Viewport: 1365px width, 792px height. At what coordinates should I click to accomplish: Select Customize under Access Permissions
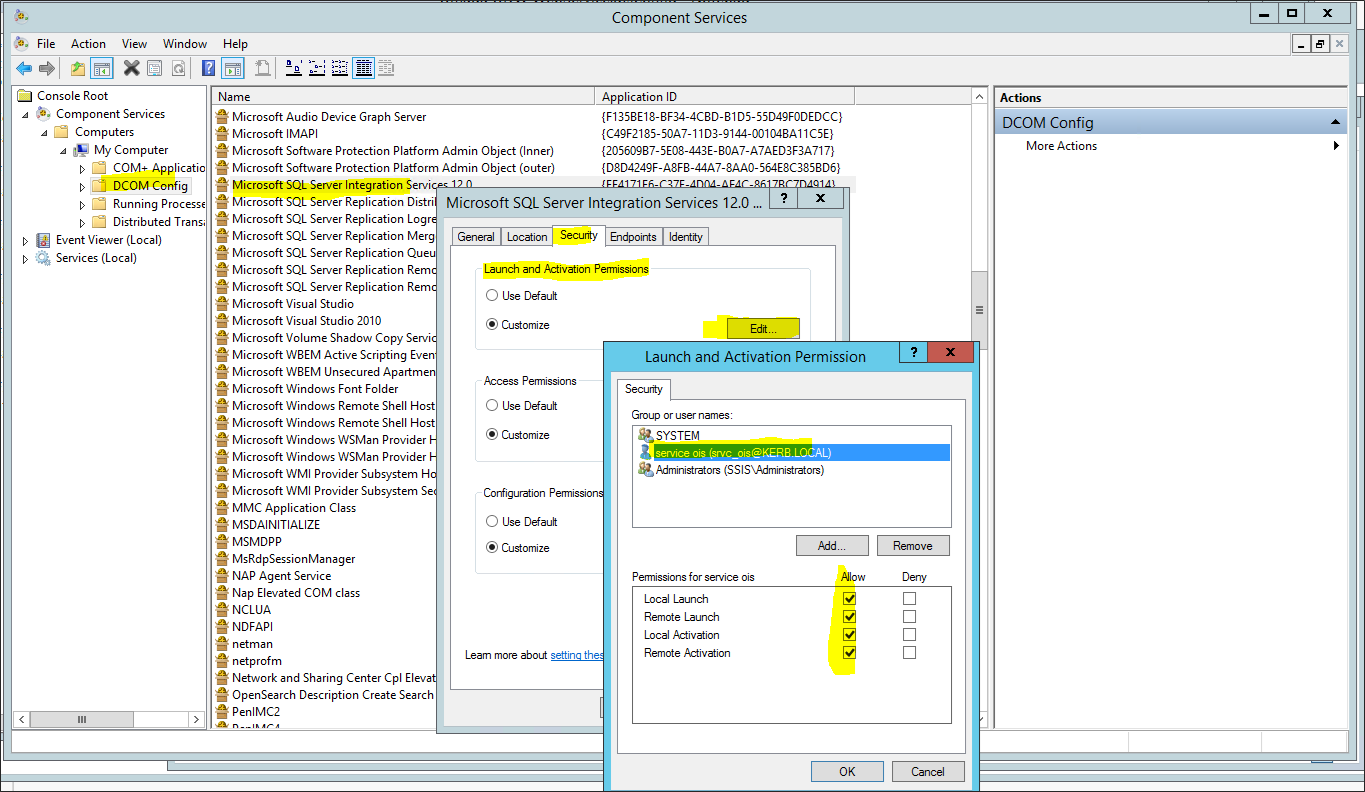tap(492, 435)
